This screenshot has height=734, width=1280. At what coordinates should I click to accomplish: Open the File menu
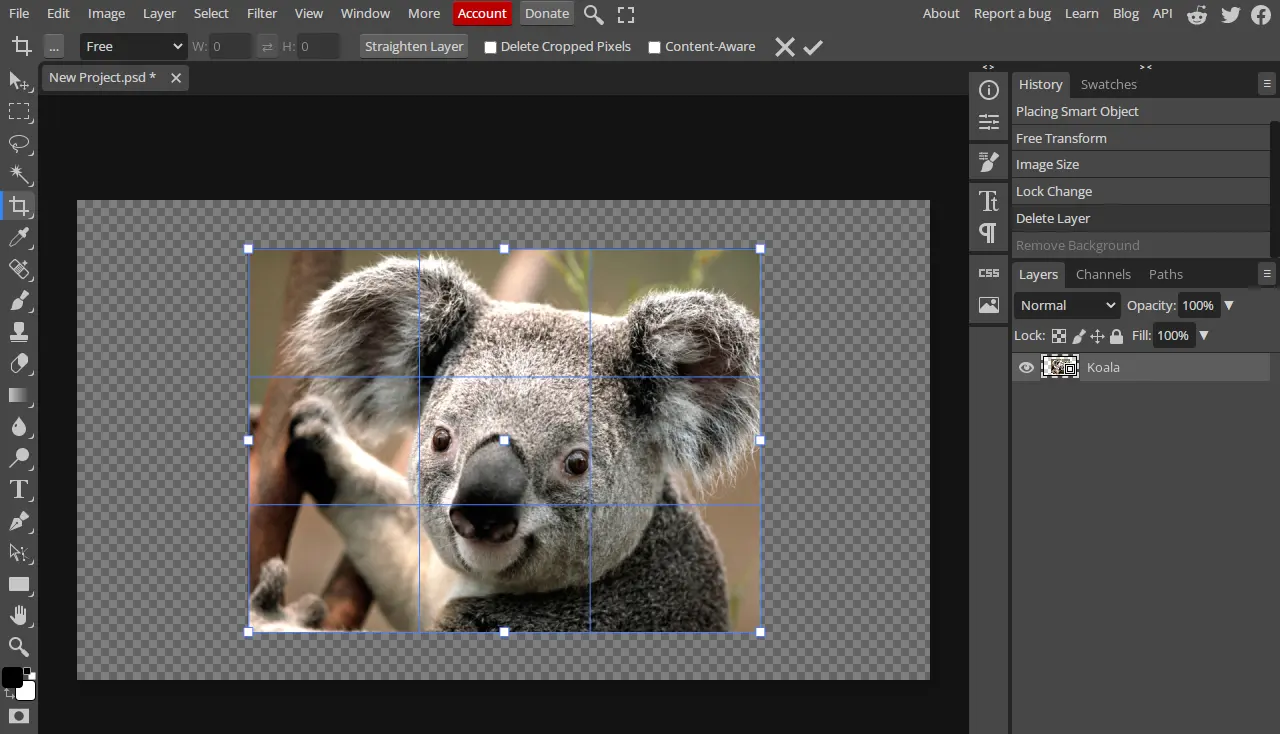(x=19, y=14)
